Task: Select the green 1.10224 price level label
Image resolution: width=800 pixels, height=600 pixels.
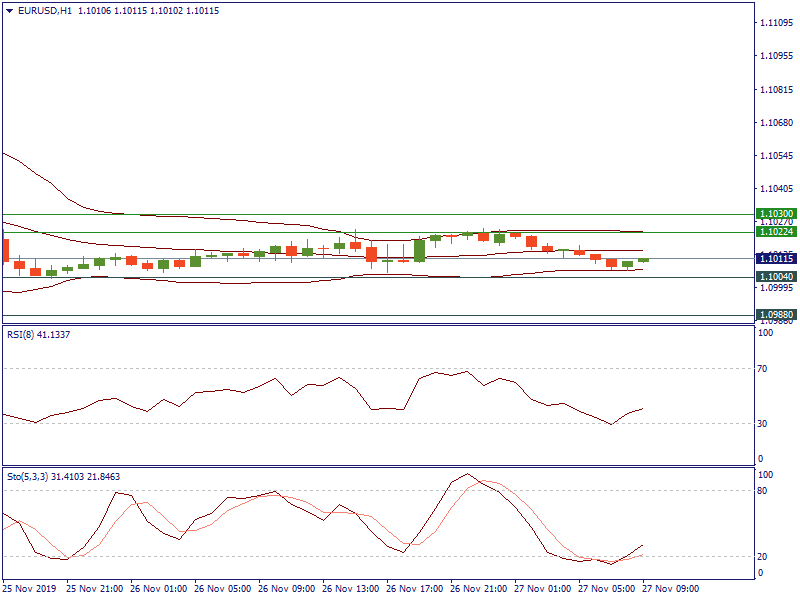Action: click(776, 232)
